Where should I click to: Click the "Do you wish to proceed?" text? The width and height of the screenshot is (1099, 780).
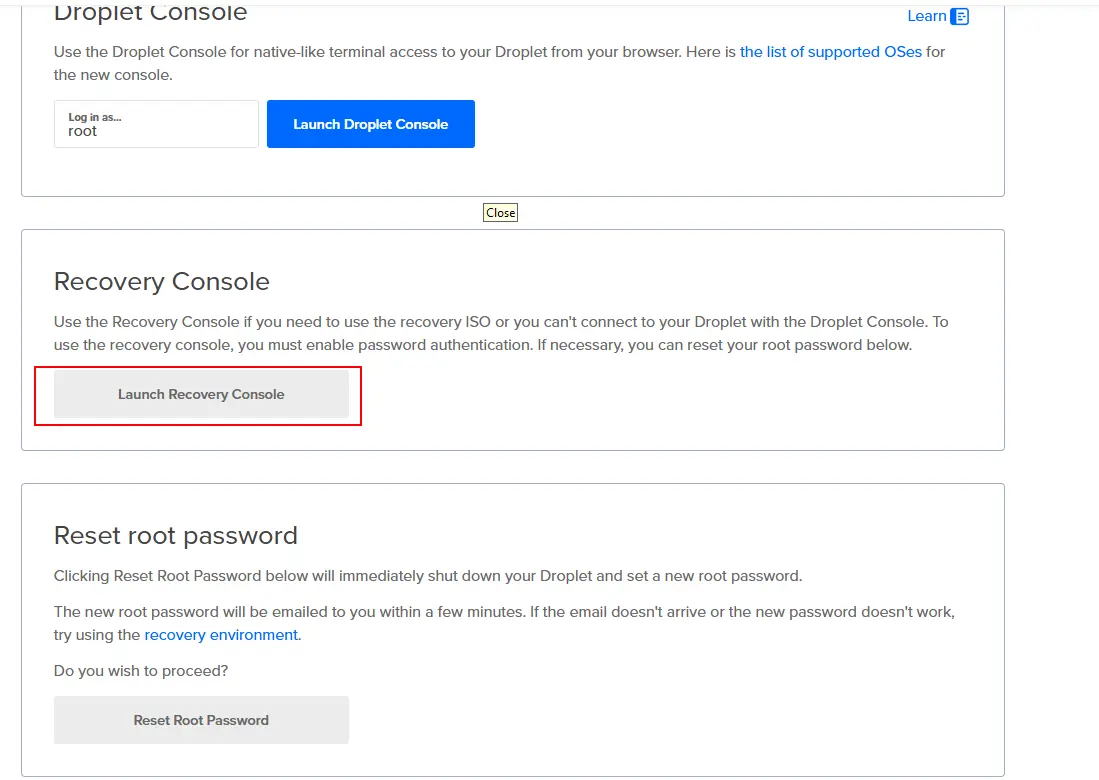coord(140,670)
